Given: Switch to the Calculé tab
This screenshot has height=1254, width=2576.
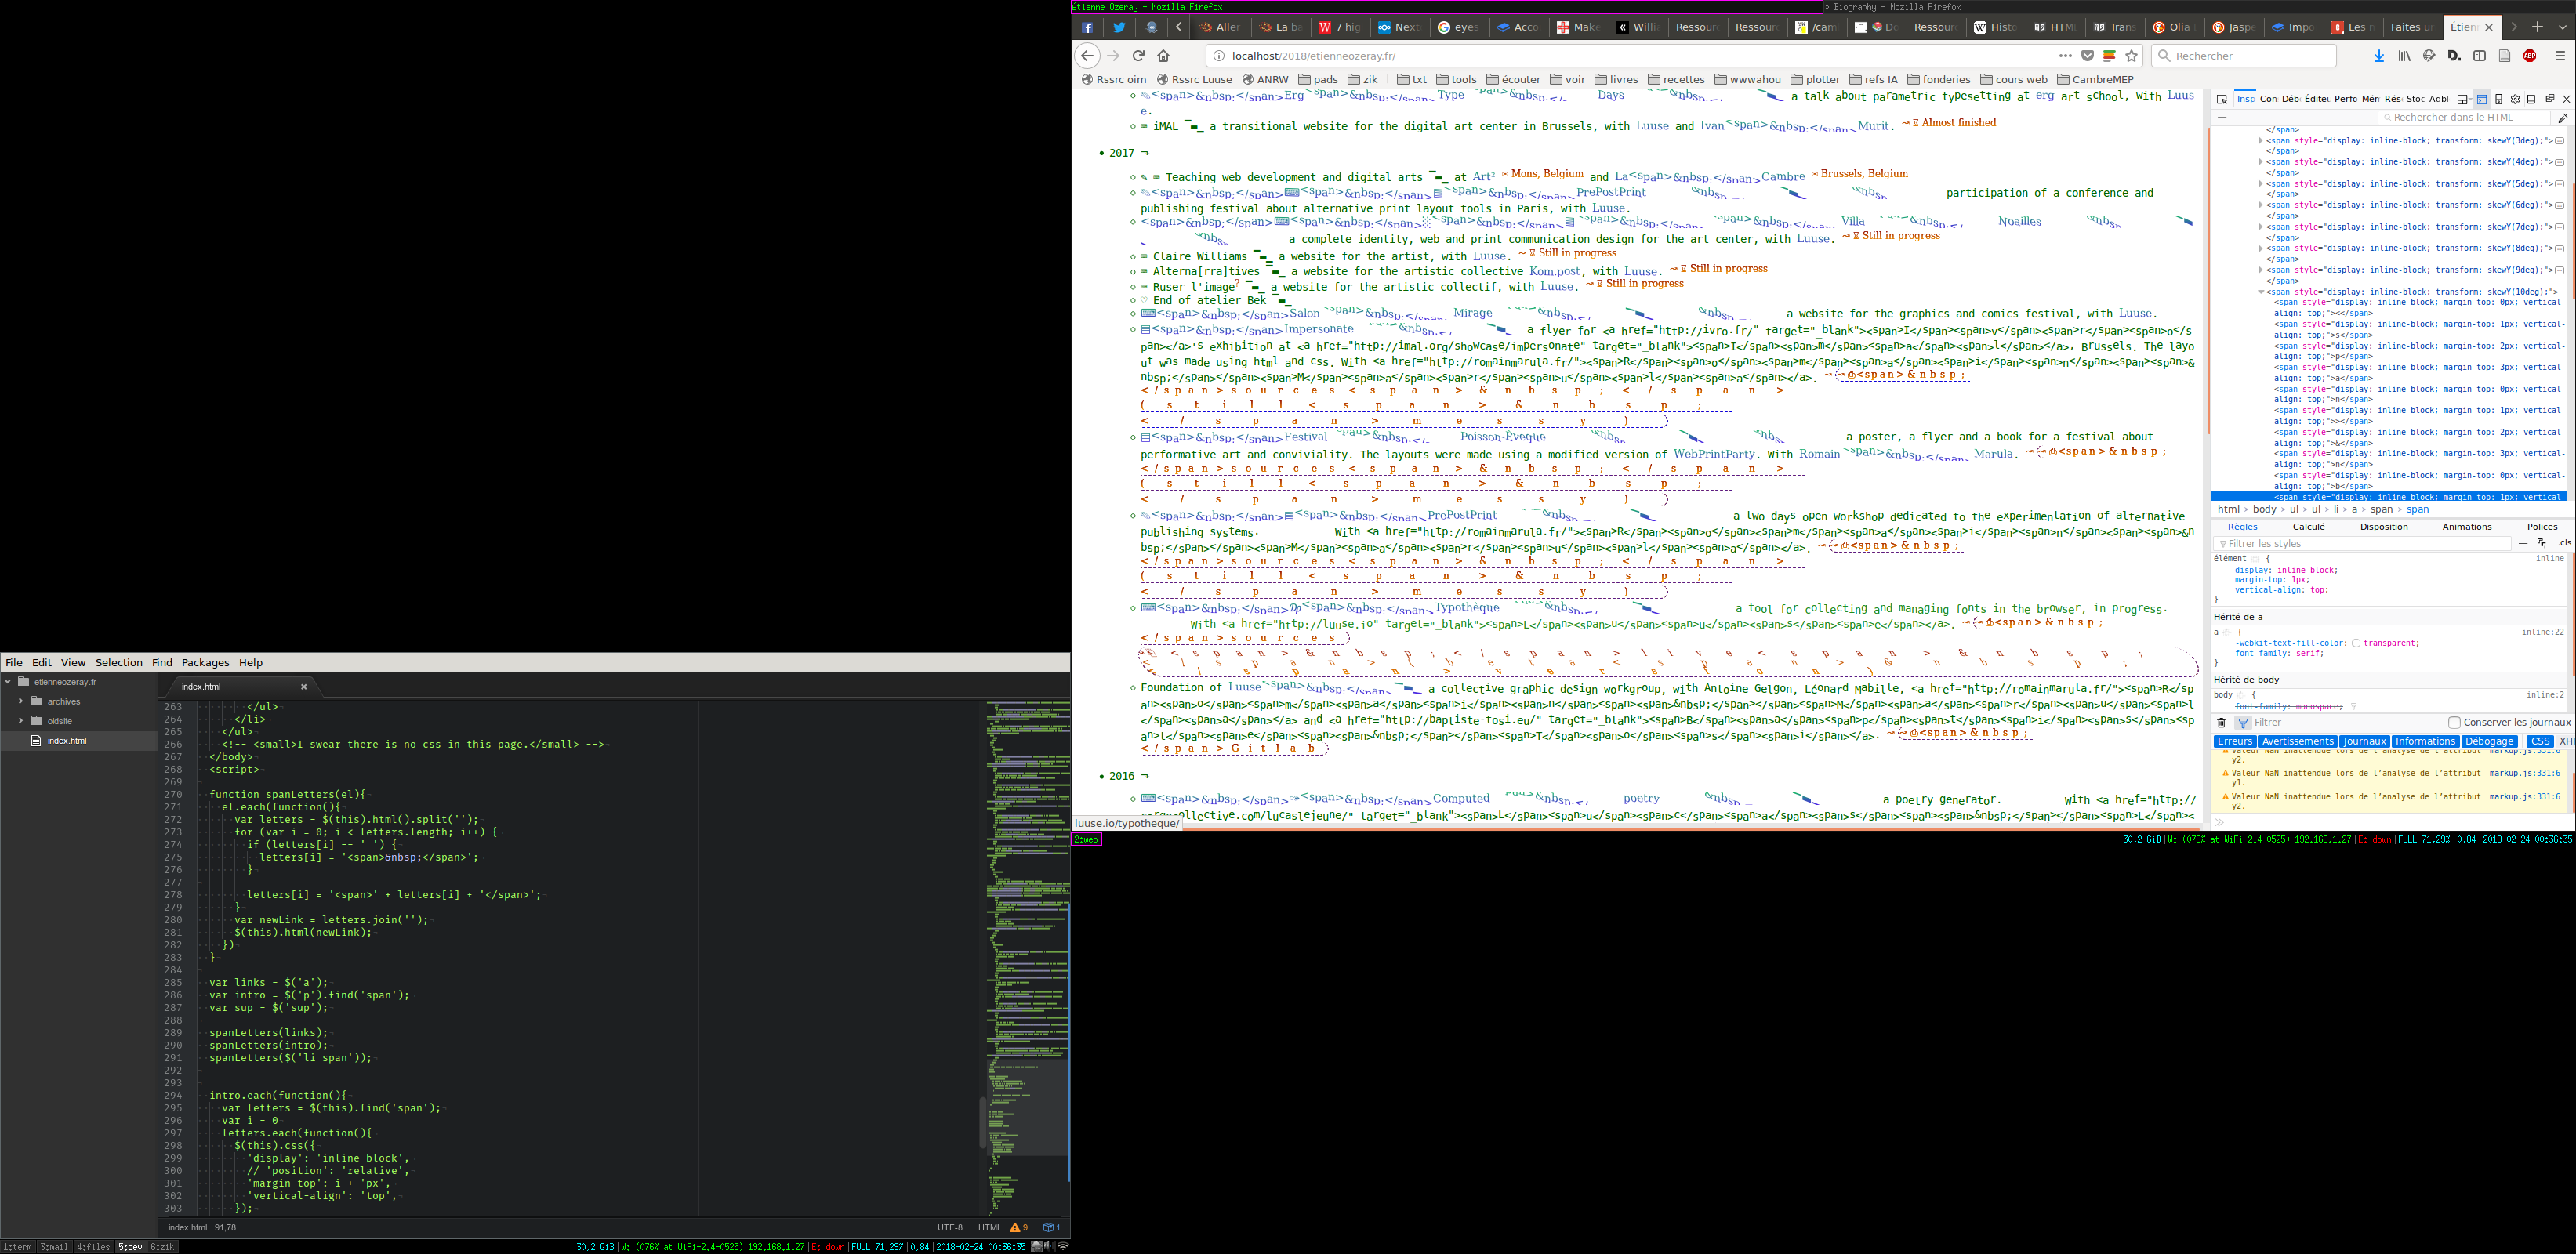Looking at the screenshot, I should (x=2308, y=526).
